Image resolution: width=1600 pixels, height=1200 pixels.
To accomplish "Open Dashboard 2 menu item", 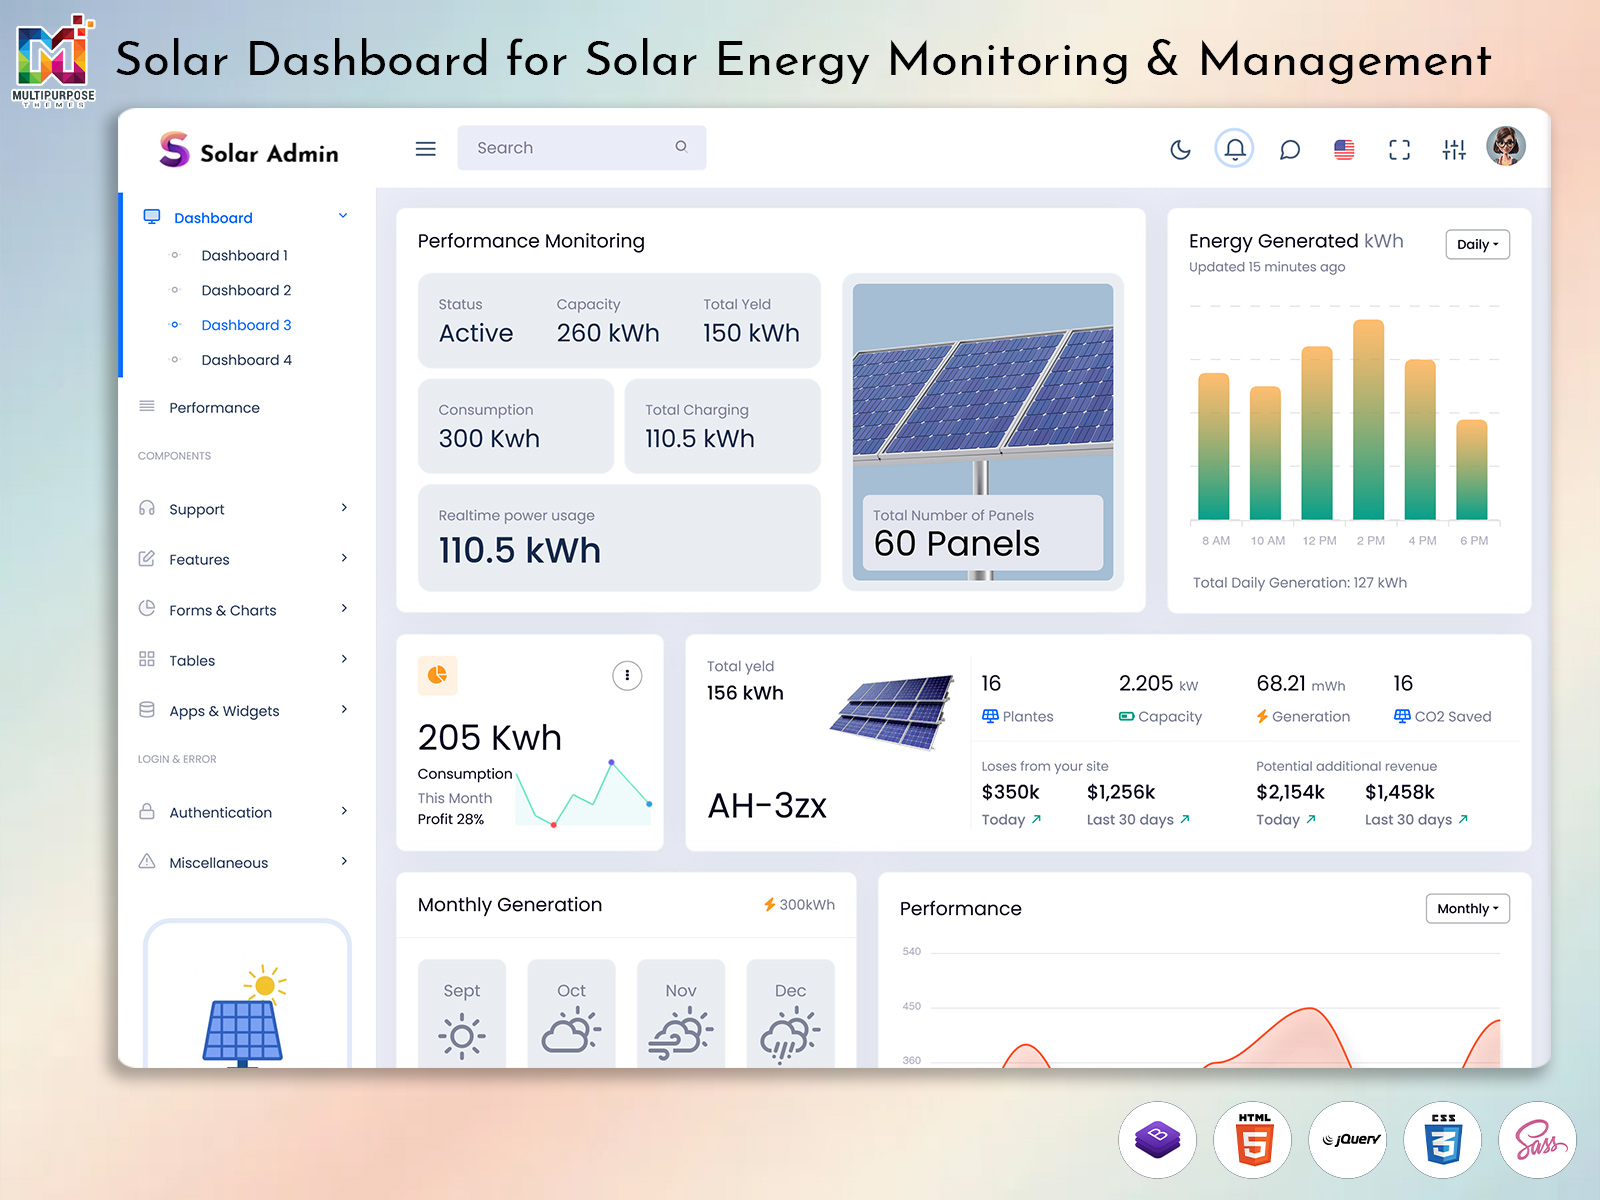I will pyautogui.click(x=246, y=290).
